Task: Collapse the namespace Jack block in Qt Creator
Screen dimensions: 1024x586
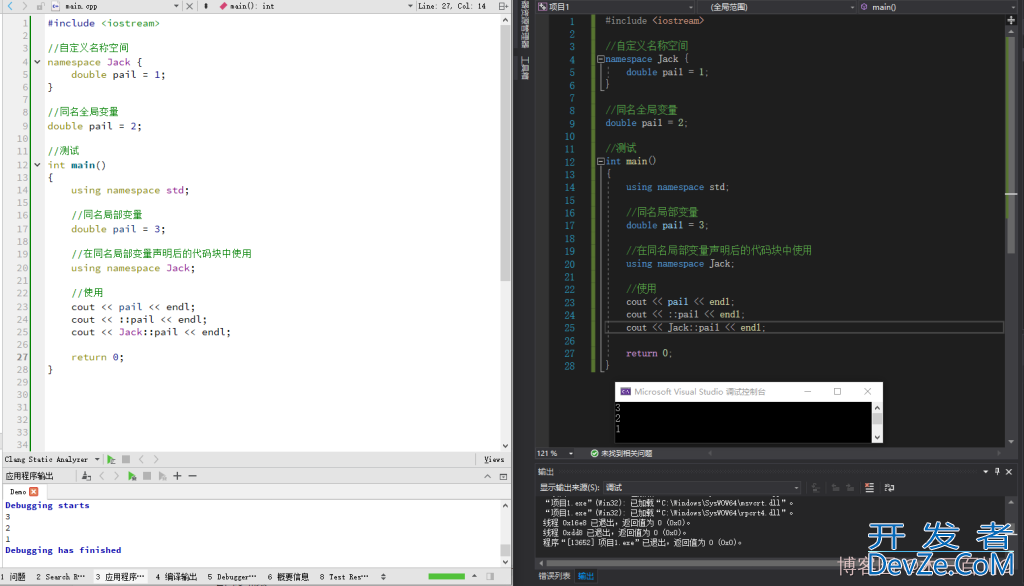Action: click(37, 62)
